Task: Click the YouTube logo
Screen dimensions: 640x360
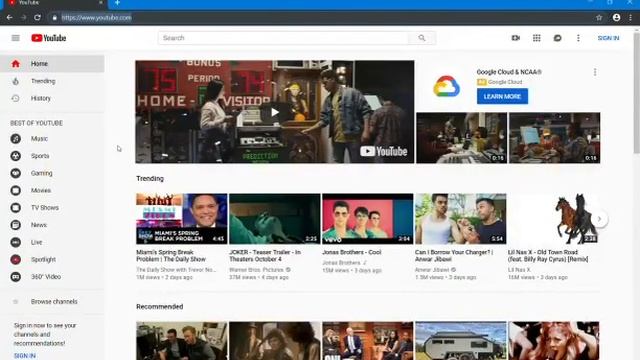Action: tap(49, 38)
